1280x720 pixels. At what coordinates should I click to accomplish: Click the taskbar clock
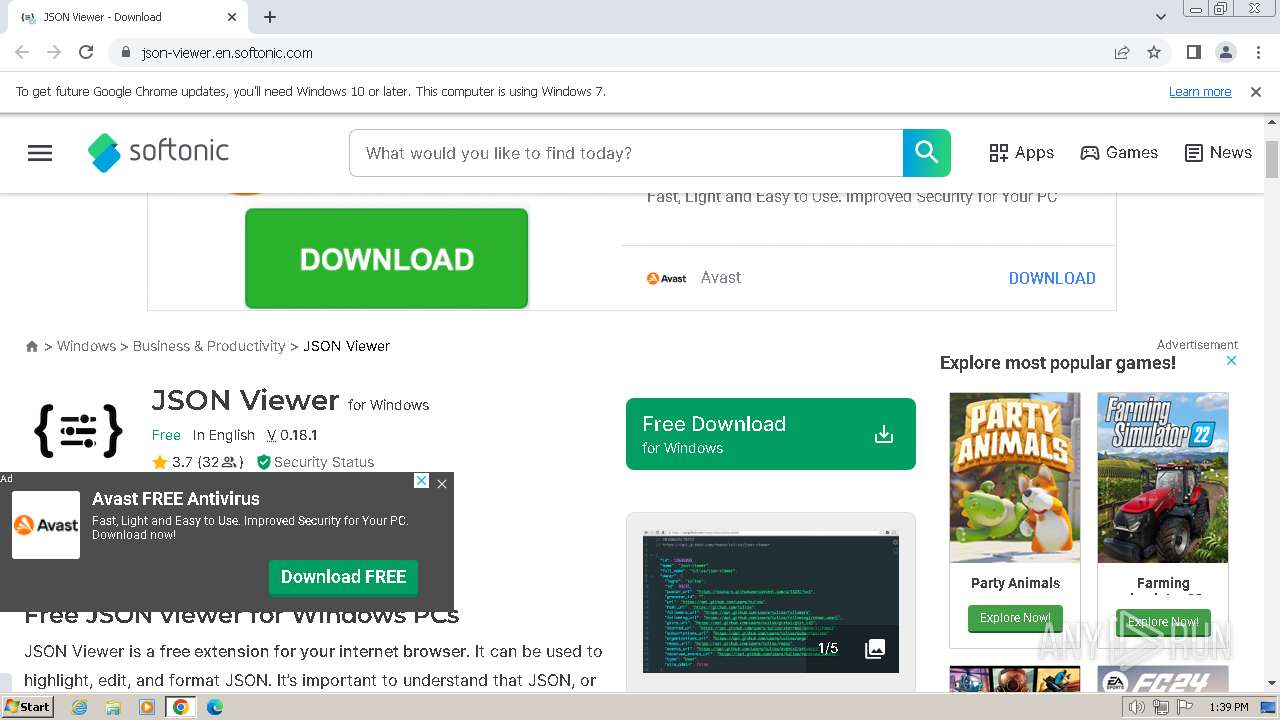tap(1228, 707)
